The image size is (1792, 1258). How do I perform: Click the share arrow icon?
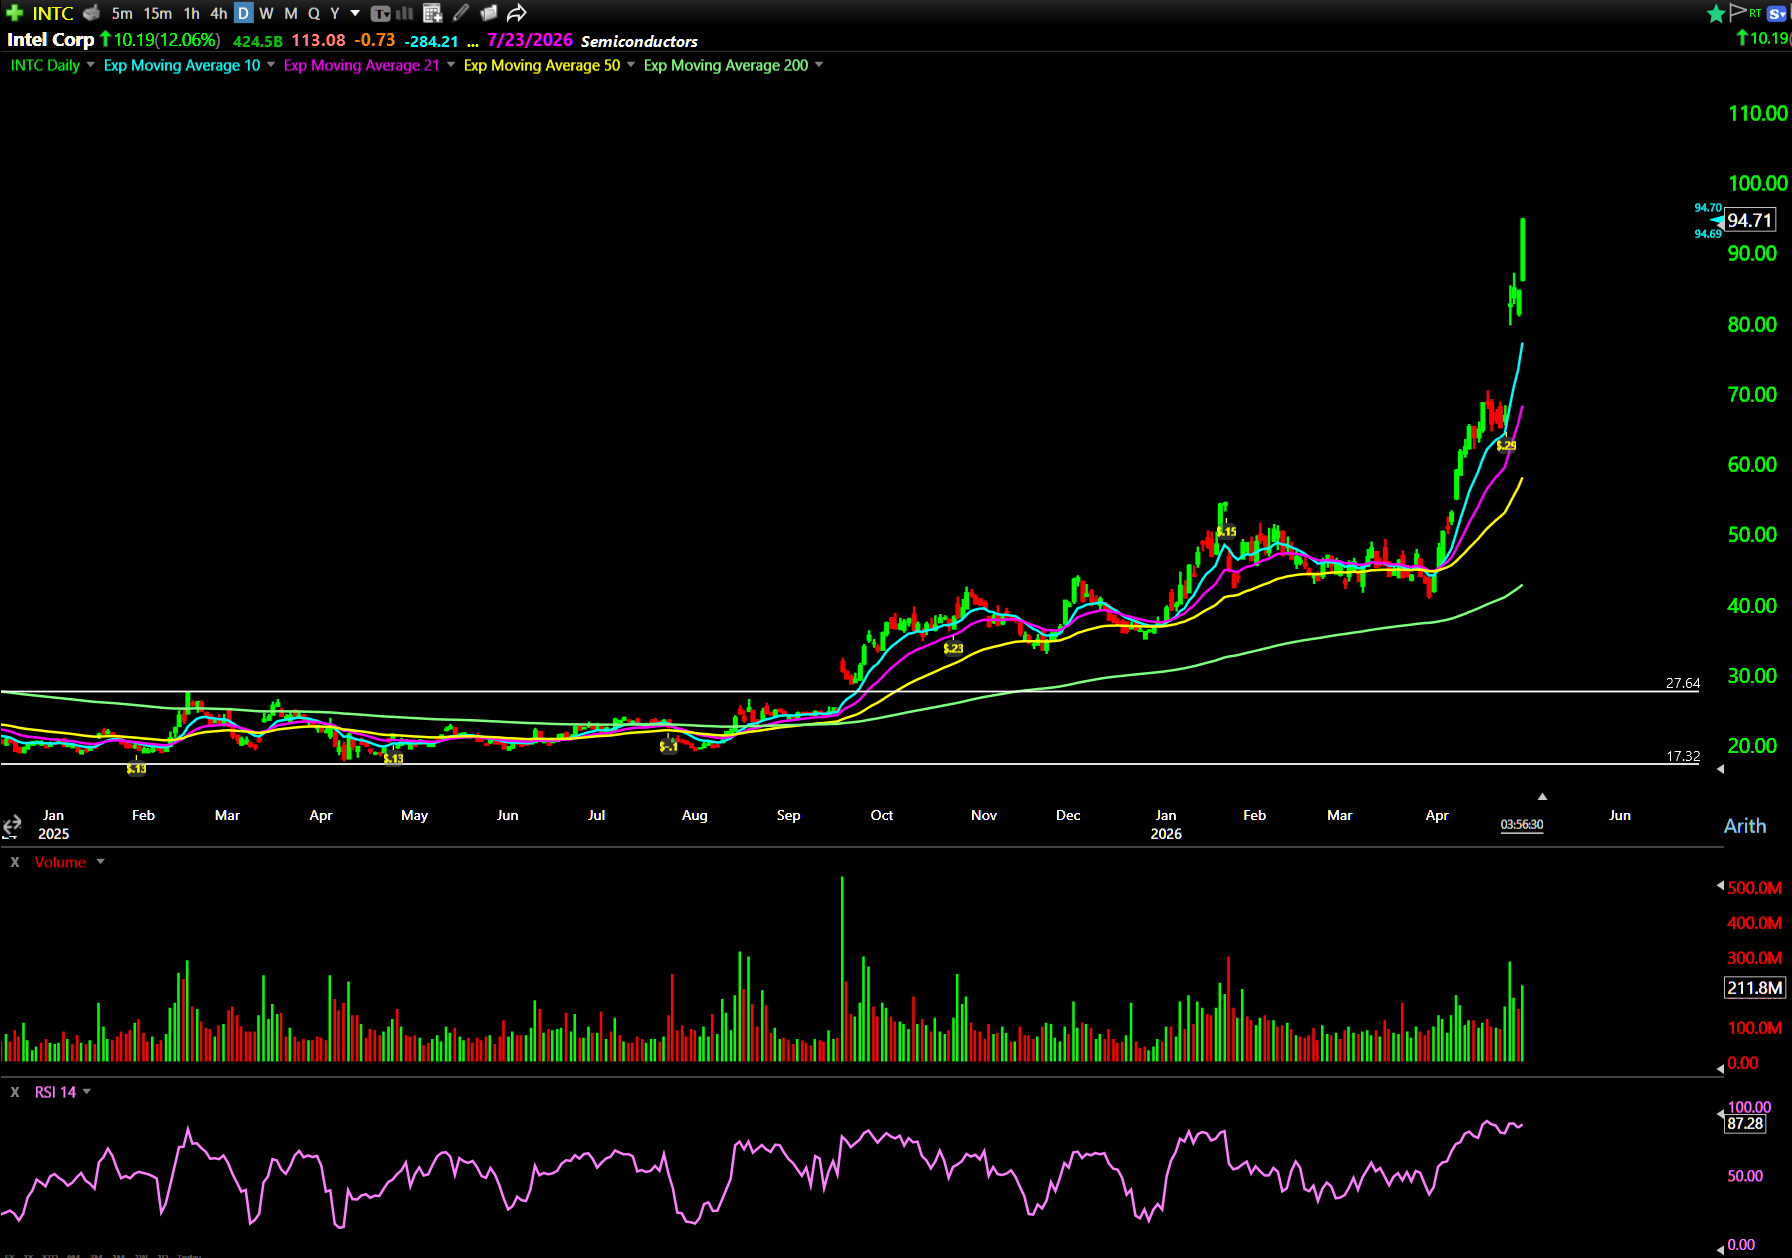click(516, 13)
